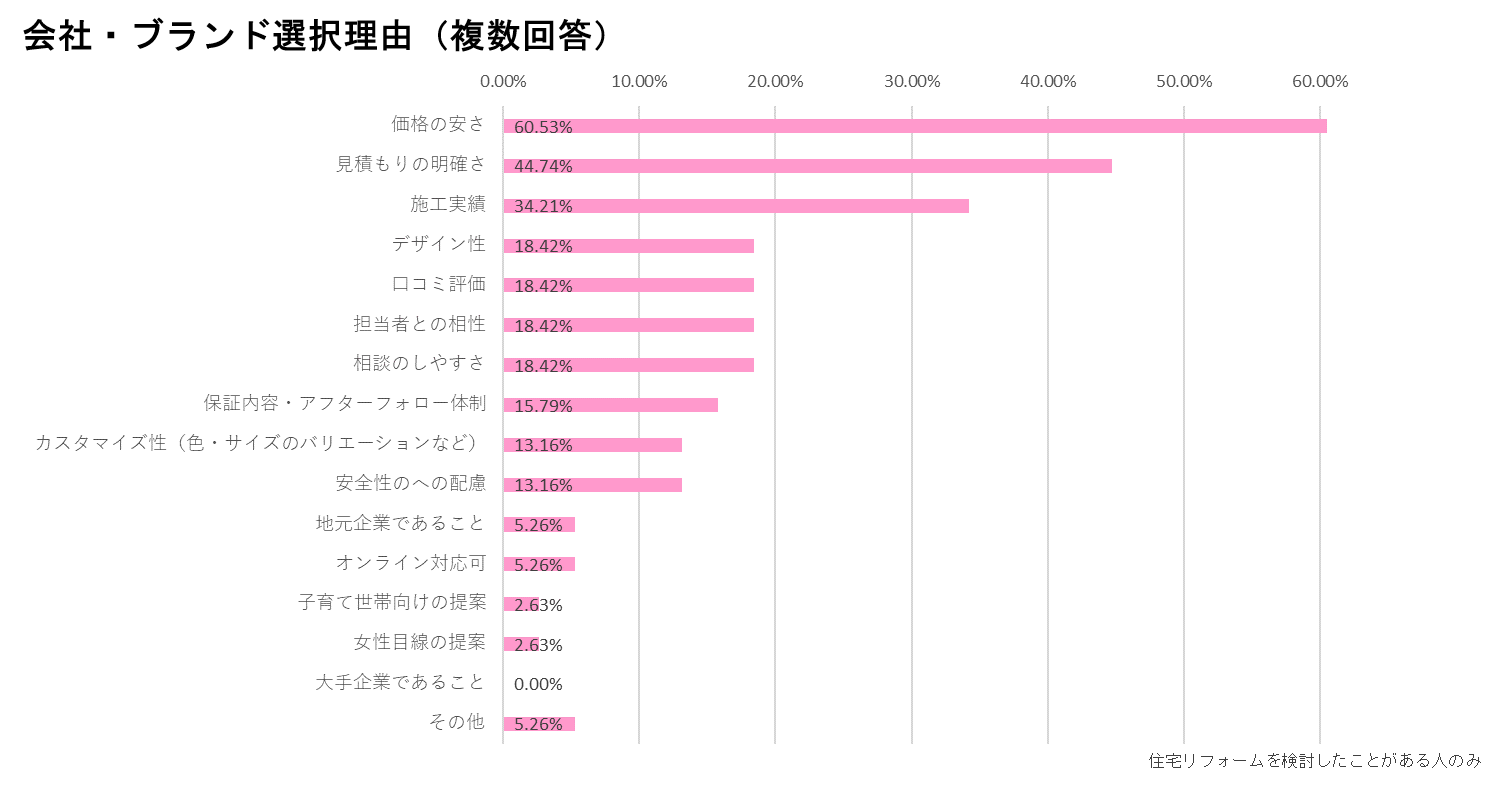The width and height of the screenshot is (1496, 789).
Task: Click the 0.00% label for 大手企業であること
Action: tap(538, 685)
